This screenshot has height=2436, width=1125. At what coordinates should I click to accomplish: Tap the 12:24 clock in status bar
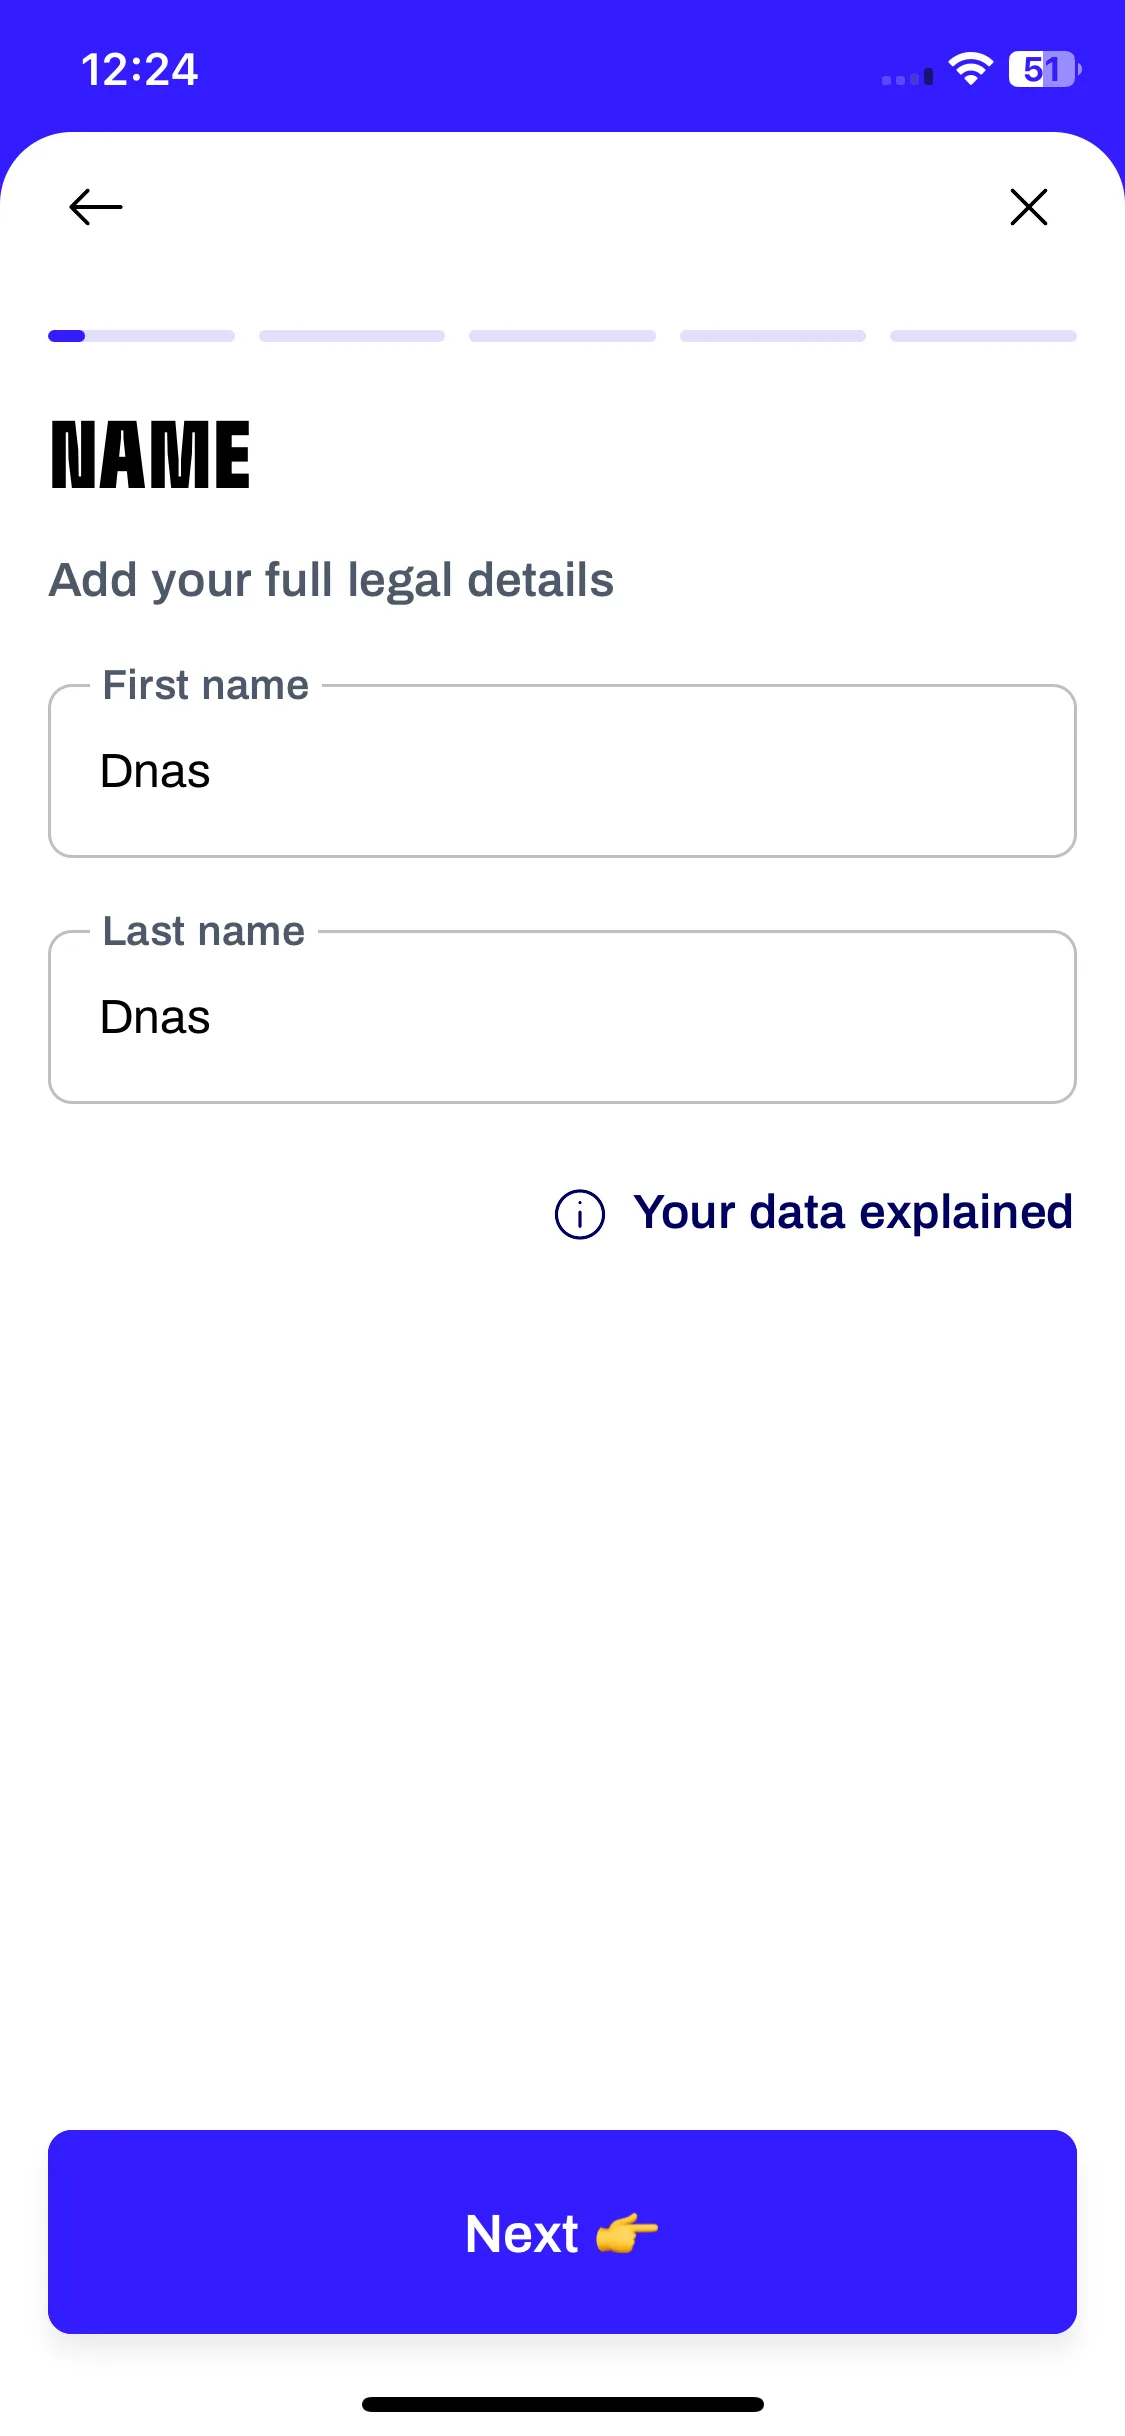[x=139, y=70]
